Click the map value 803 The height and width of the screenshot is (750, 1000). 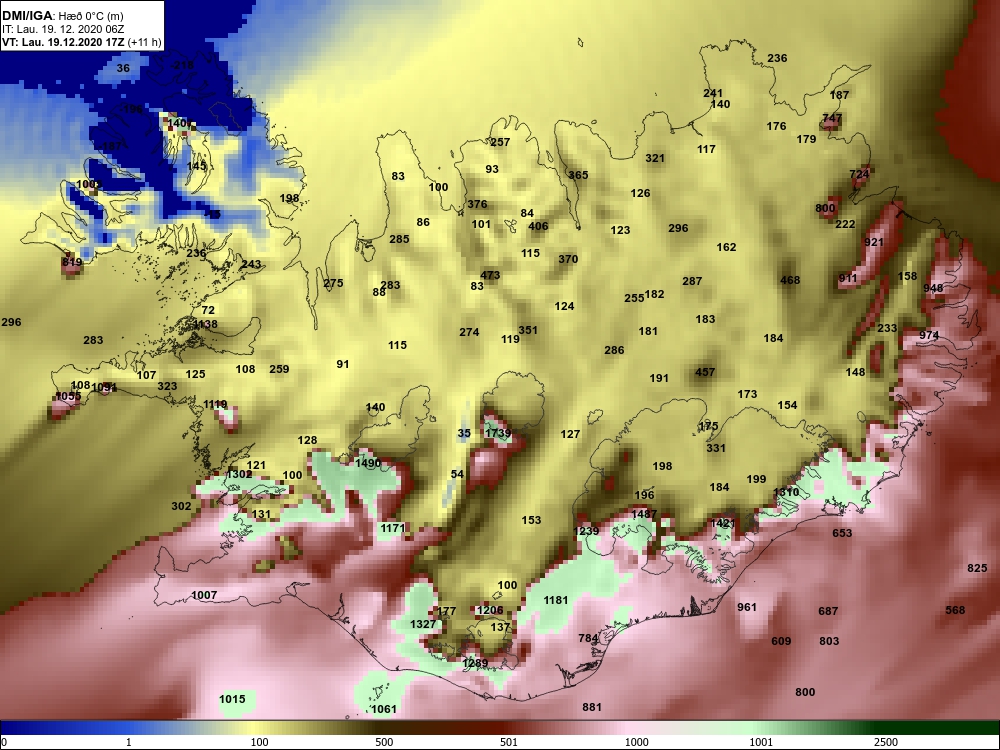pyautogui.click(x=829, y=641)
